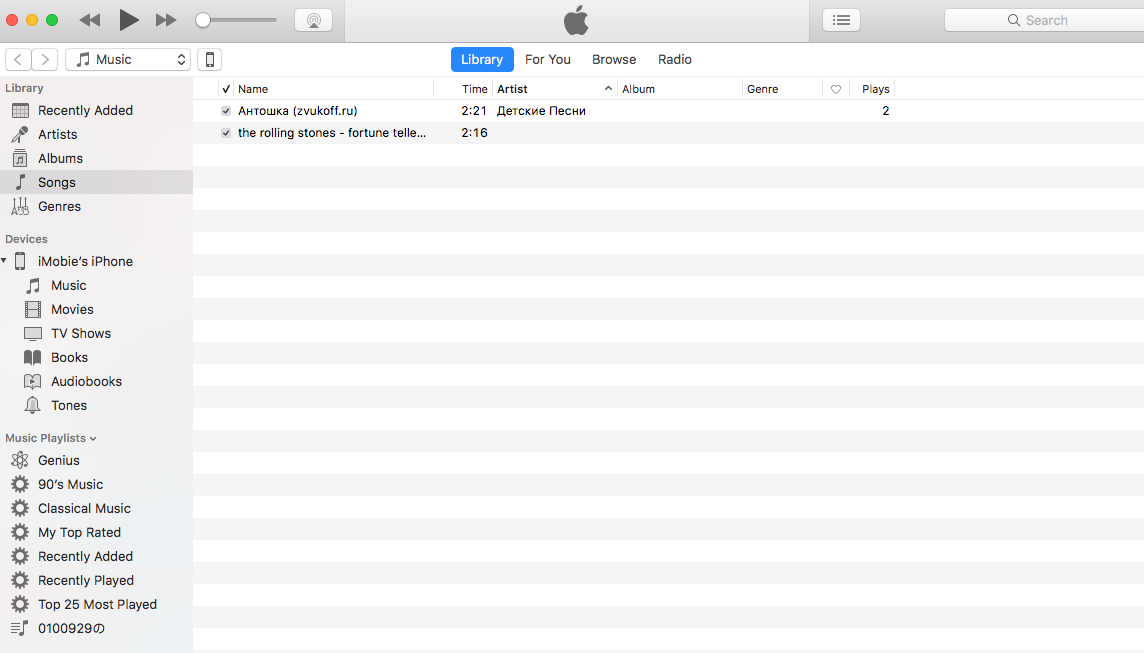Open the Up Next list button
Image resolution: width=1144 pixels, height=653 pixels.
(841, 20)
